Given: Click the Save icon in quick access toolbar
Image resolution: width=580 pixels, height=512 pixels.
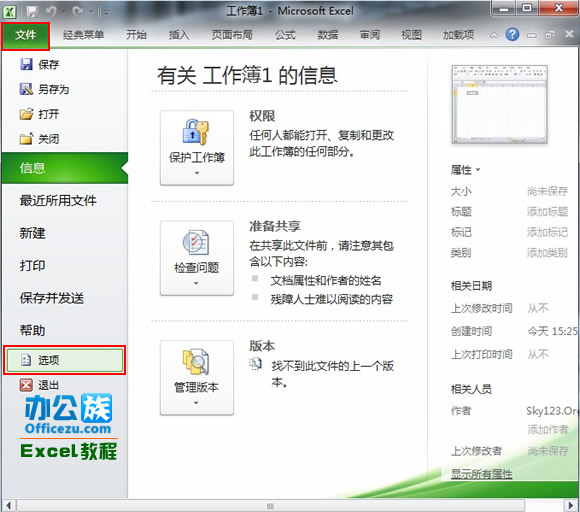Looking at the screenshot, I should (x=32, y=12).
